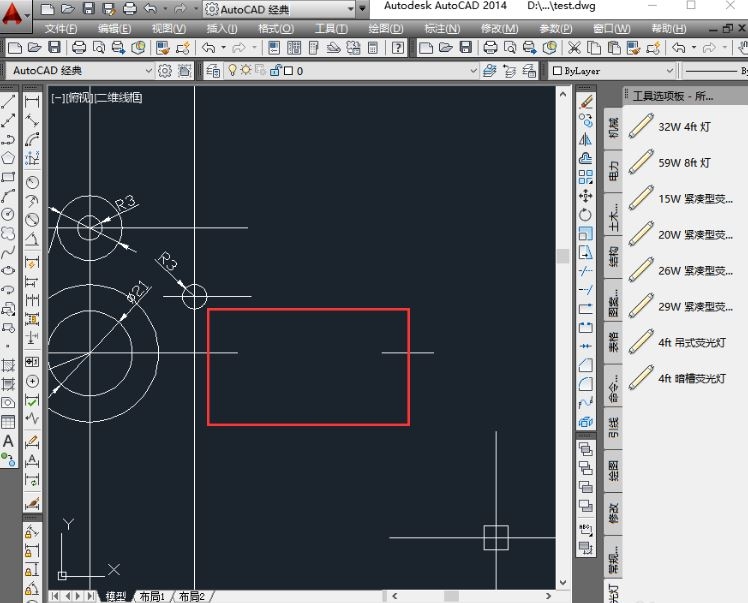Click the Linear dimension tool
This screenshot has width=748, height=603.
32,101
